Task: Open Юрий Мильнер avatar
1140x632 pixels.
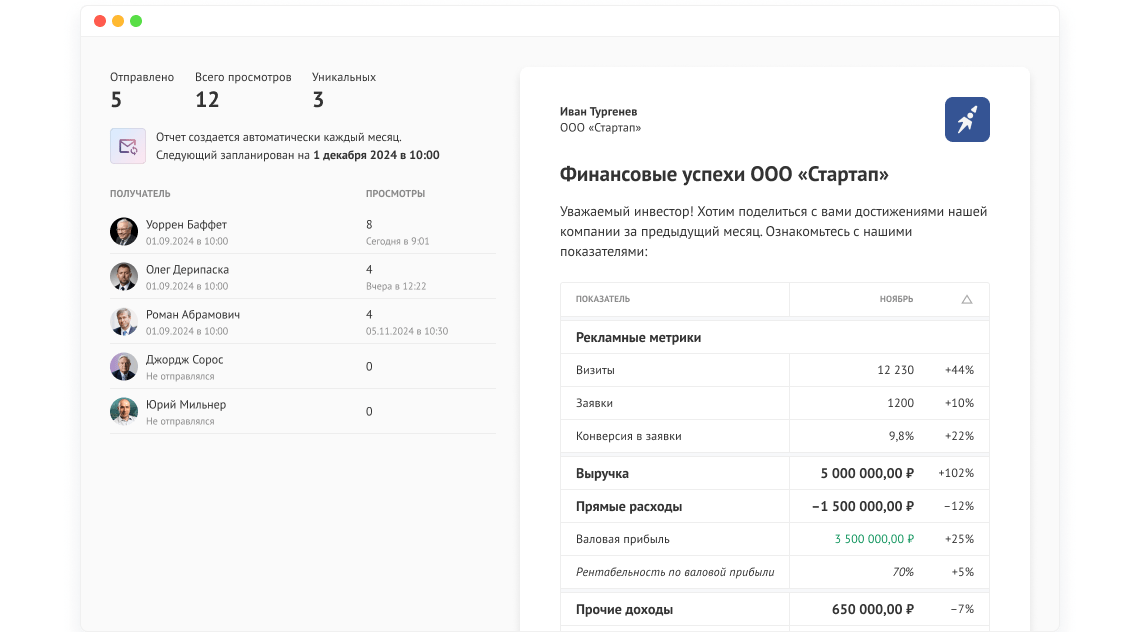Action: pos(124,412)
